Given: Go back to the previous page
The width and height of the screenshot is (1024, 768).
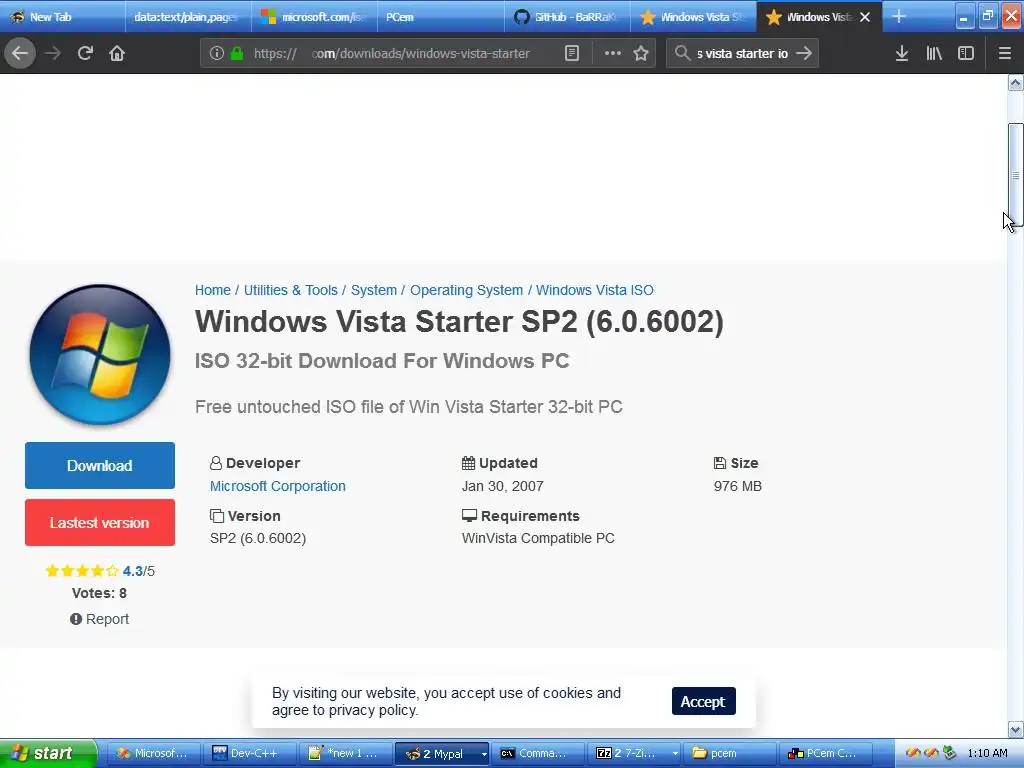Looking at the screenshot, I should [x=20, y=53].
